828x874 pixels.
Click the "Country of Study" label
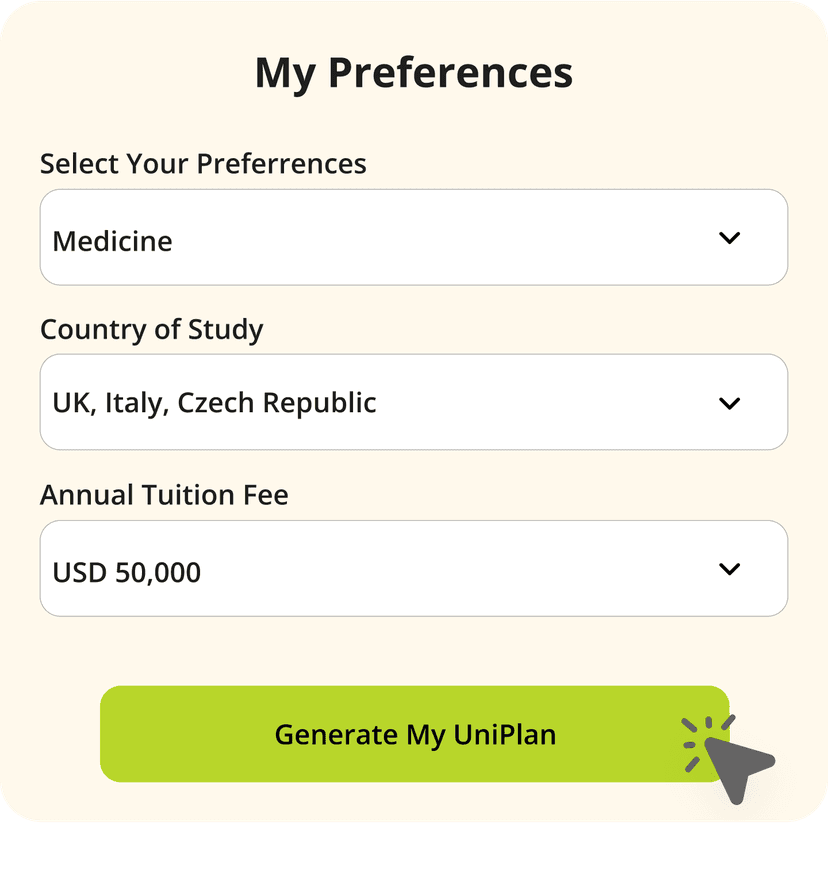pos(151,330)
